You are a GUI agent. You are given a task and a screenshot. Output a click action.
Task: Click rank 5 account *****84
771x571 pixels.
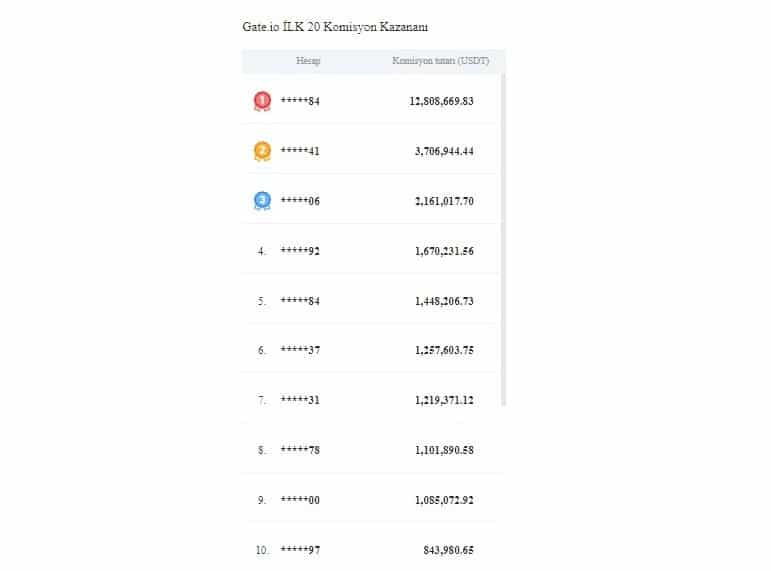pyautogui.click(x=300, y=301)
